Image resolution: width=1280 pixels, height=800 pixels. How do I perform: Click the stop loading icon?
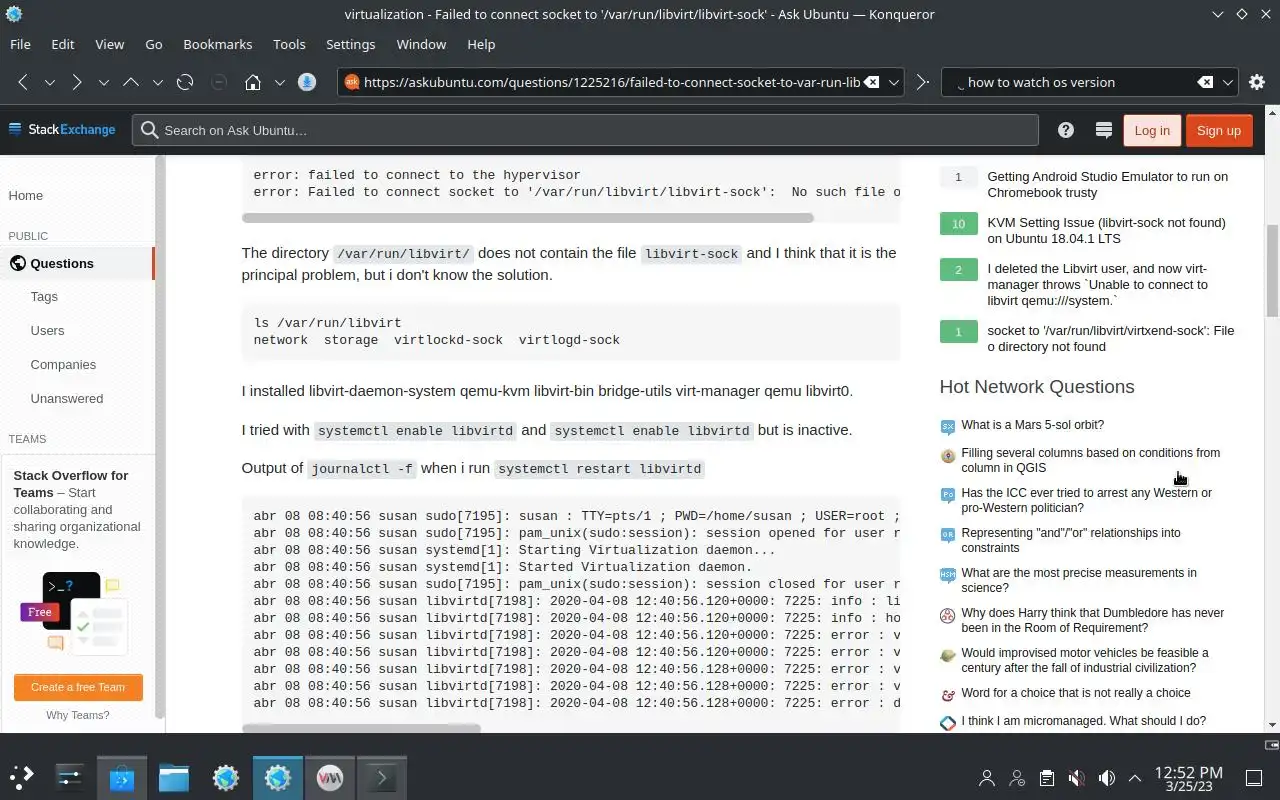[x=219, y=82]
